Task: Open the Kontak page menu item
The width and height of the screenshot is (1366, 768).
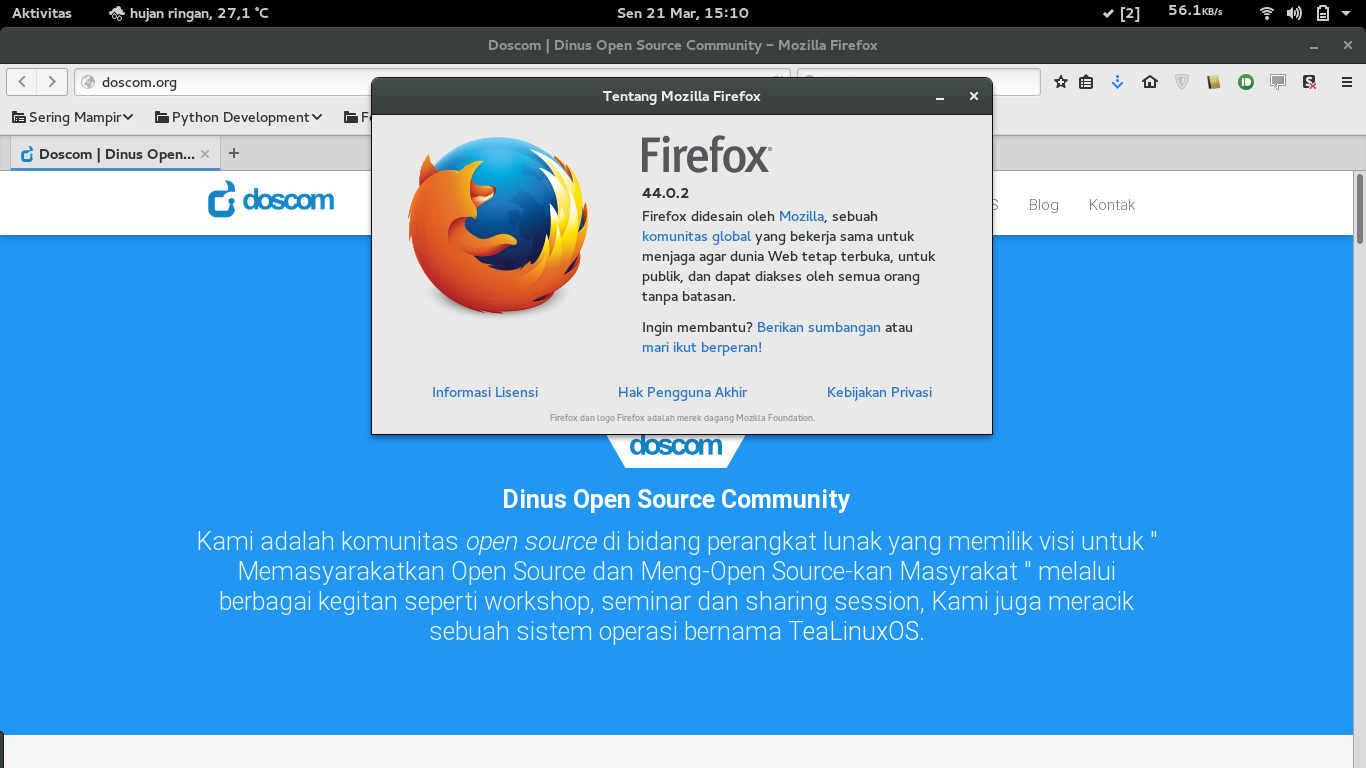Action: (x=1112, y=204)
